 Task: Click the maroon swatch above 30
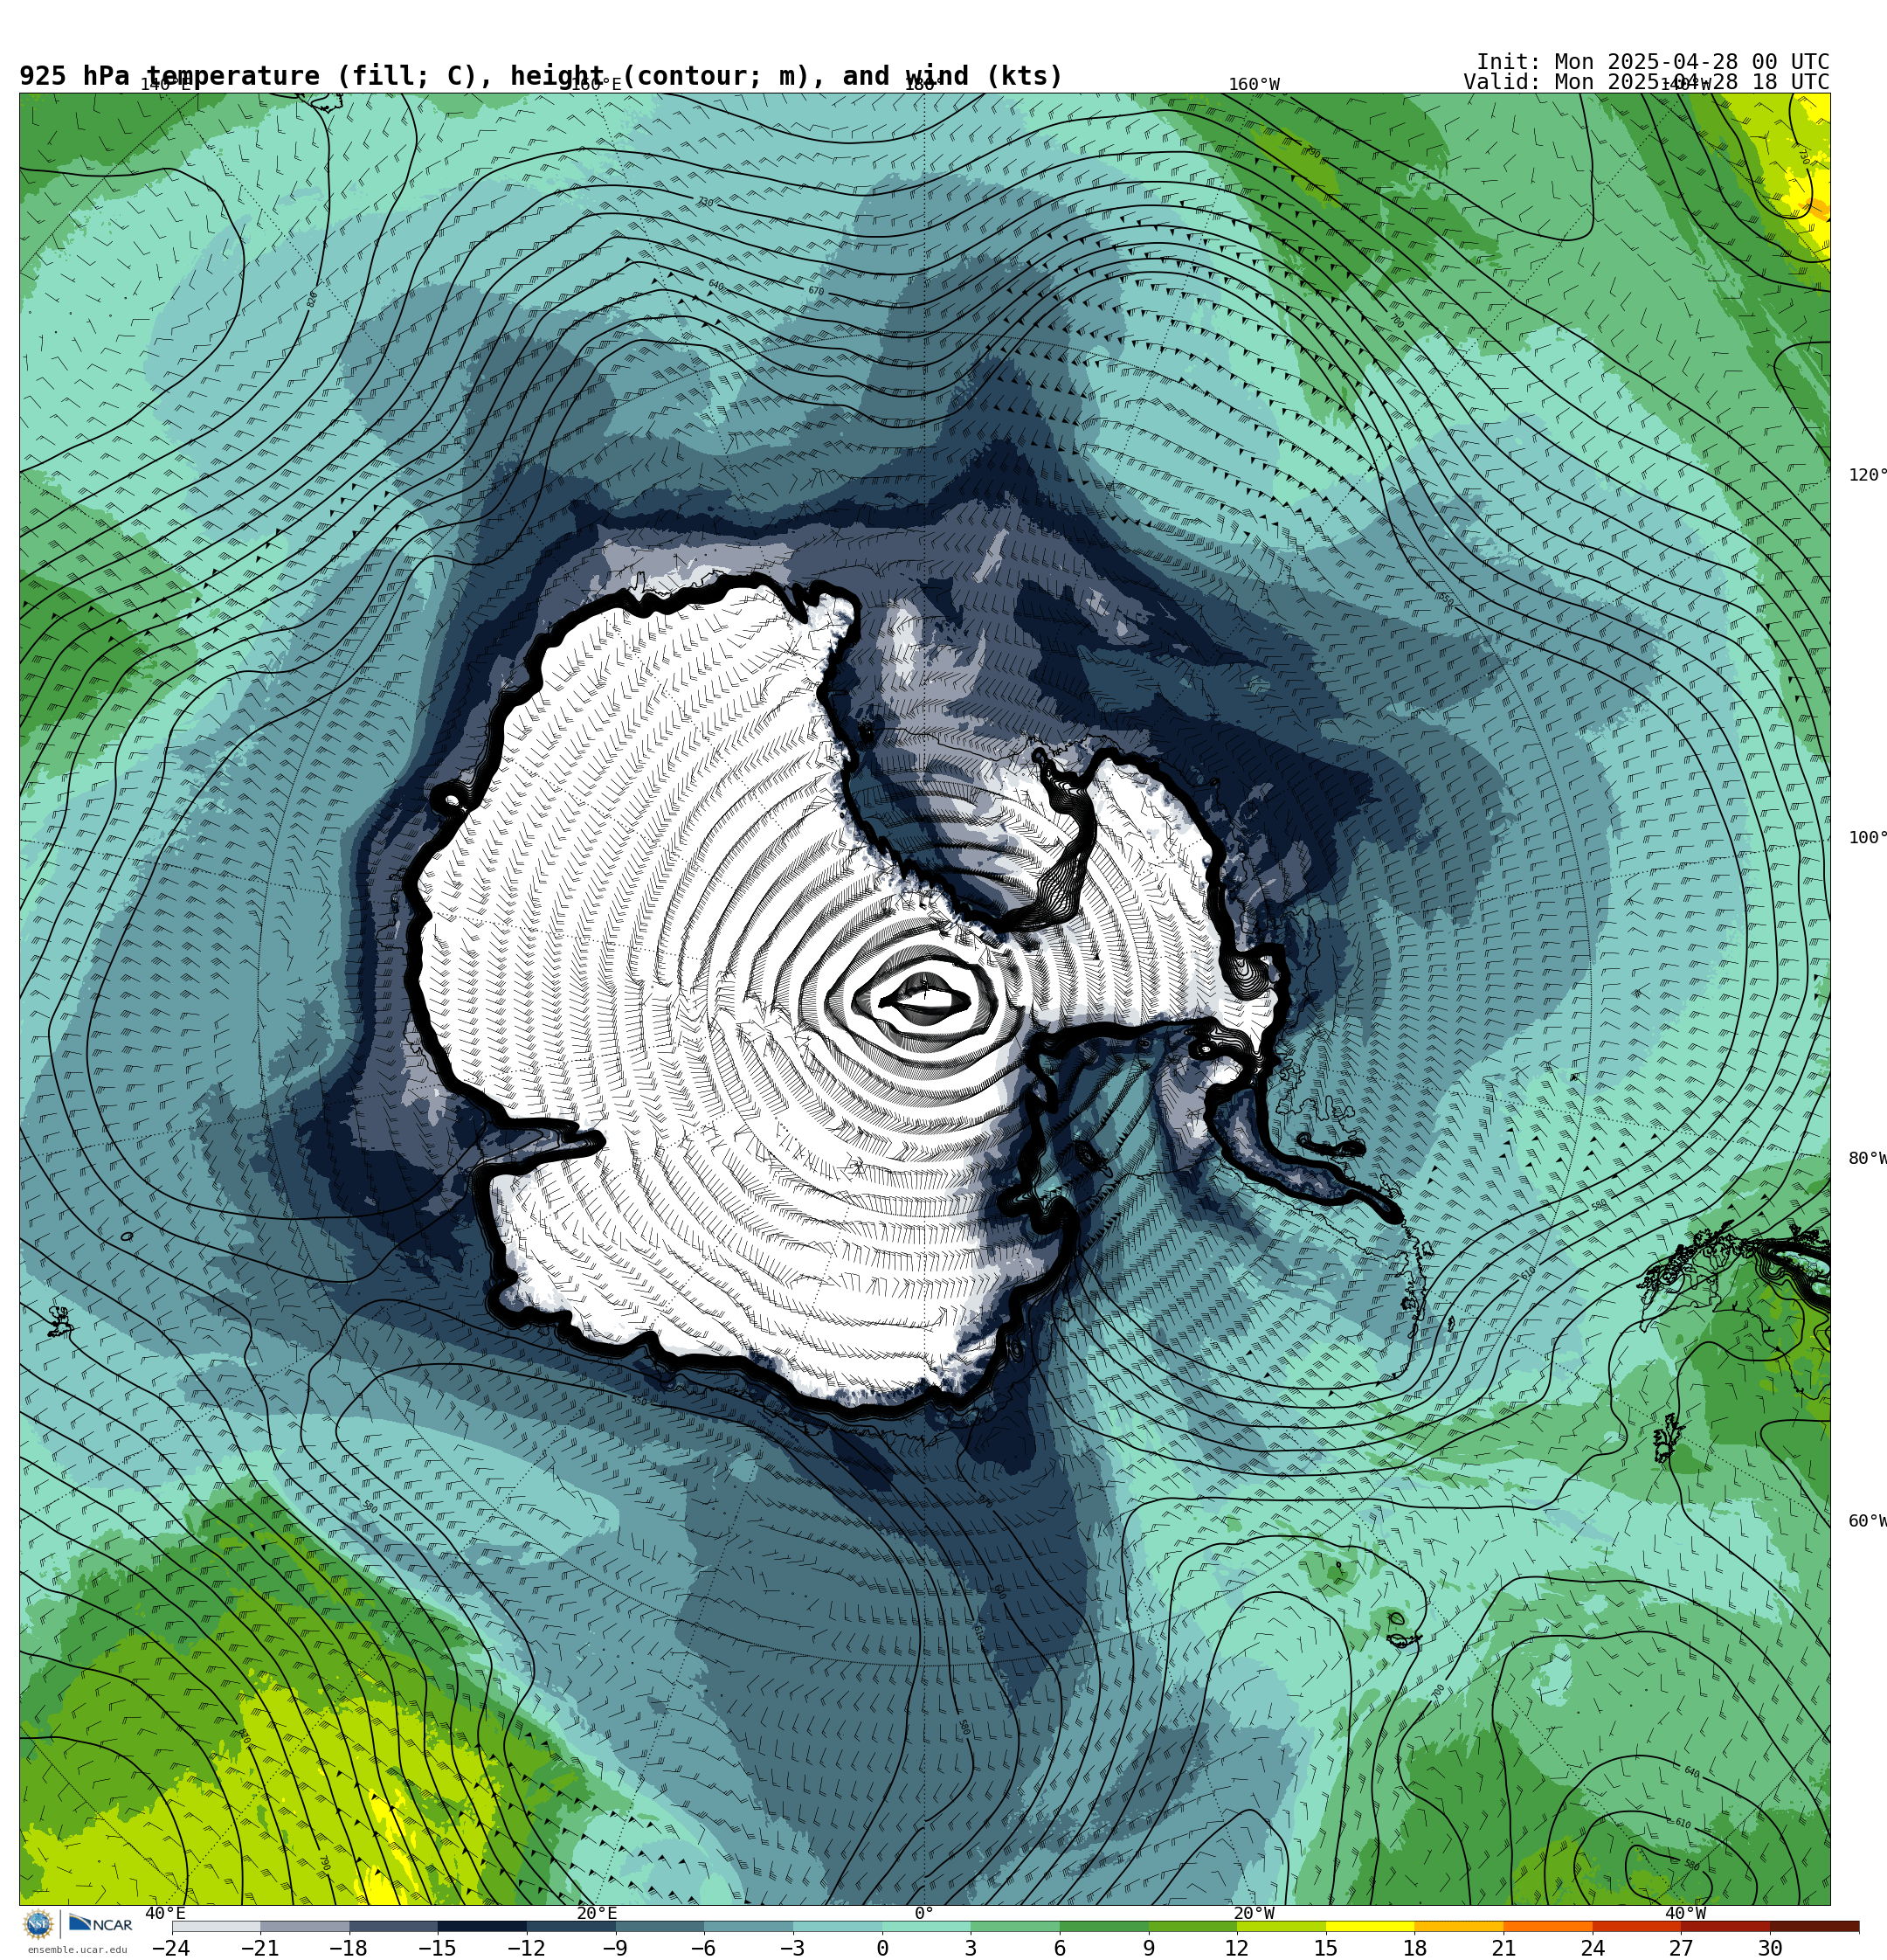1815,1926
